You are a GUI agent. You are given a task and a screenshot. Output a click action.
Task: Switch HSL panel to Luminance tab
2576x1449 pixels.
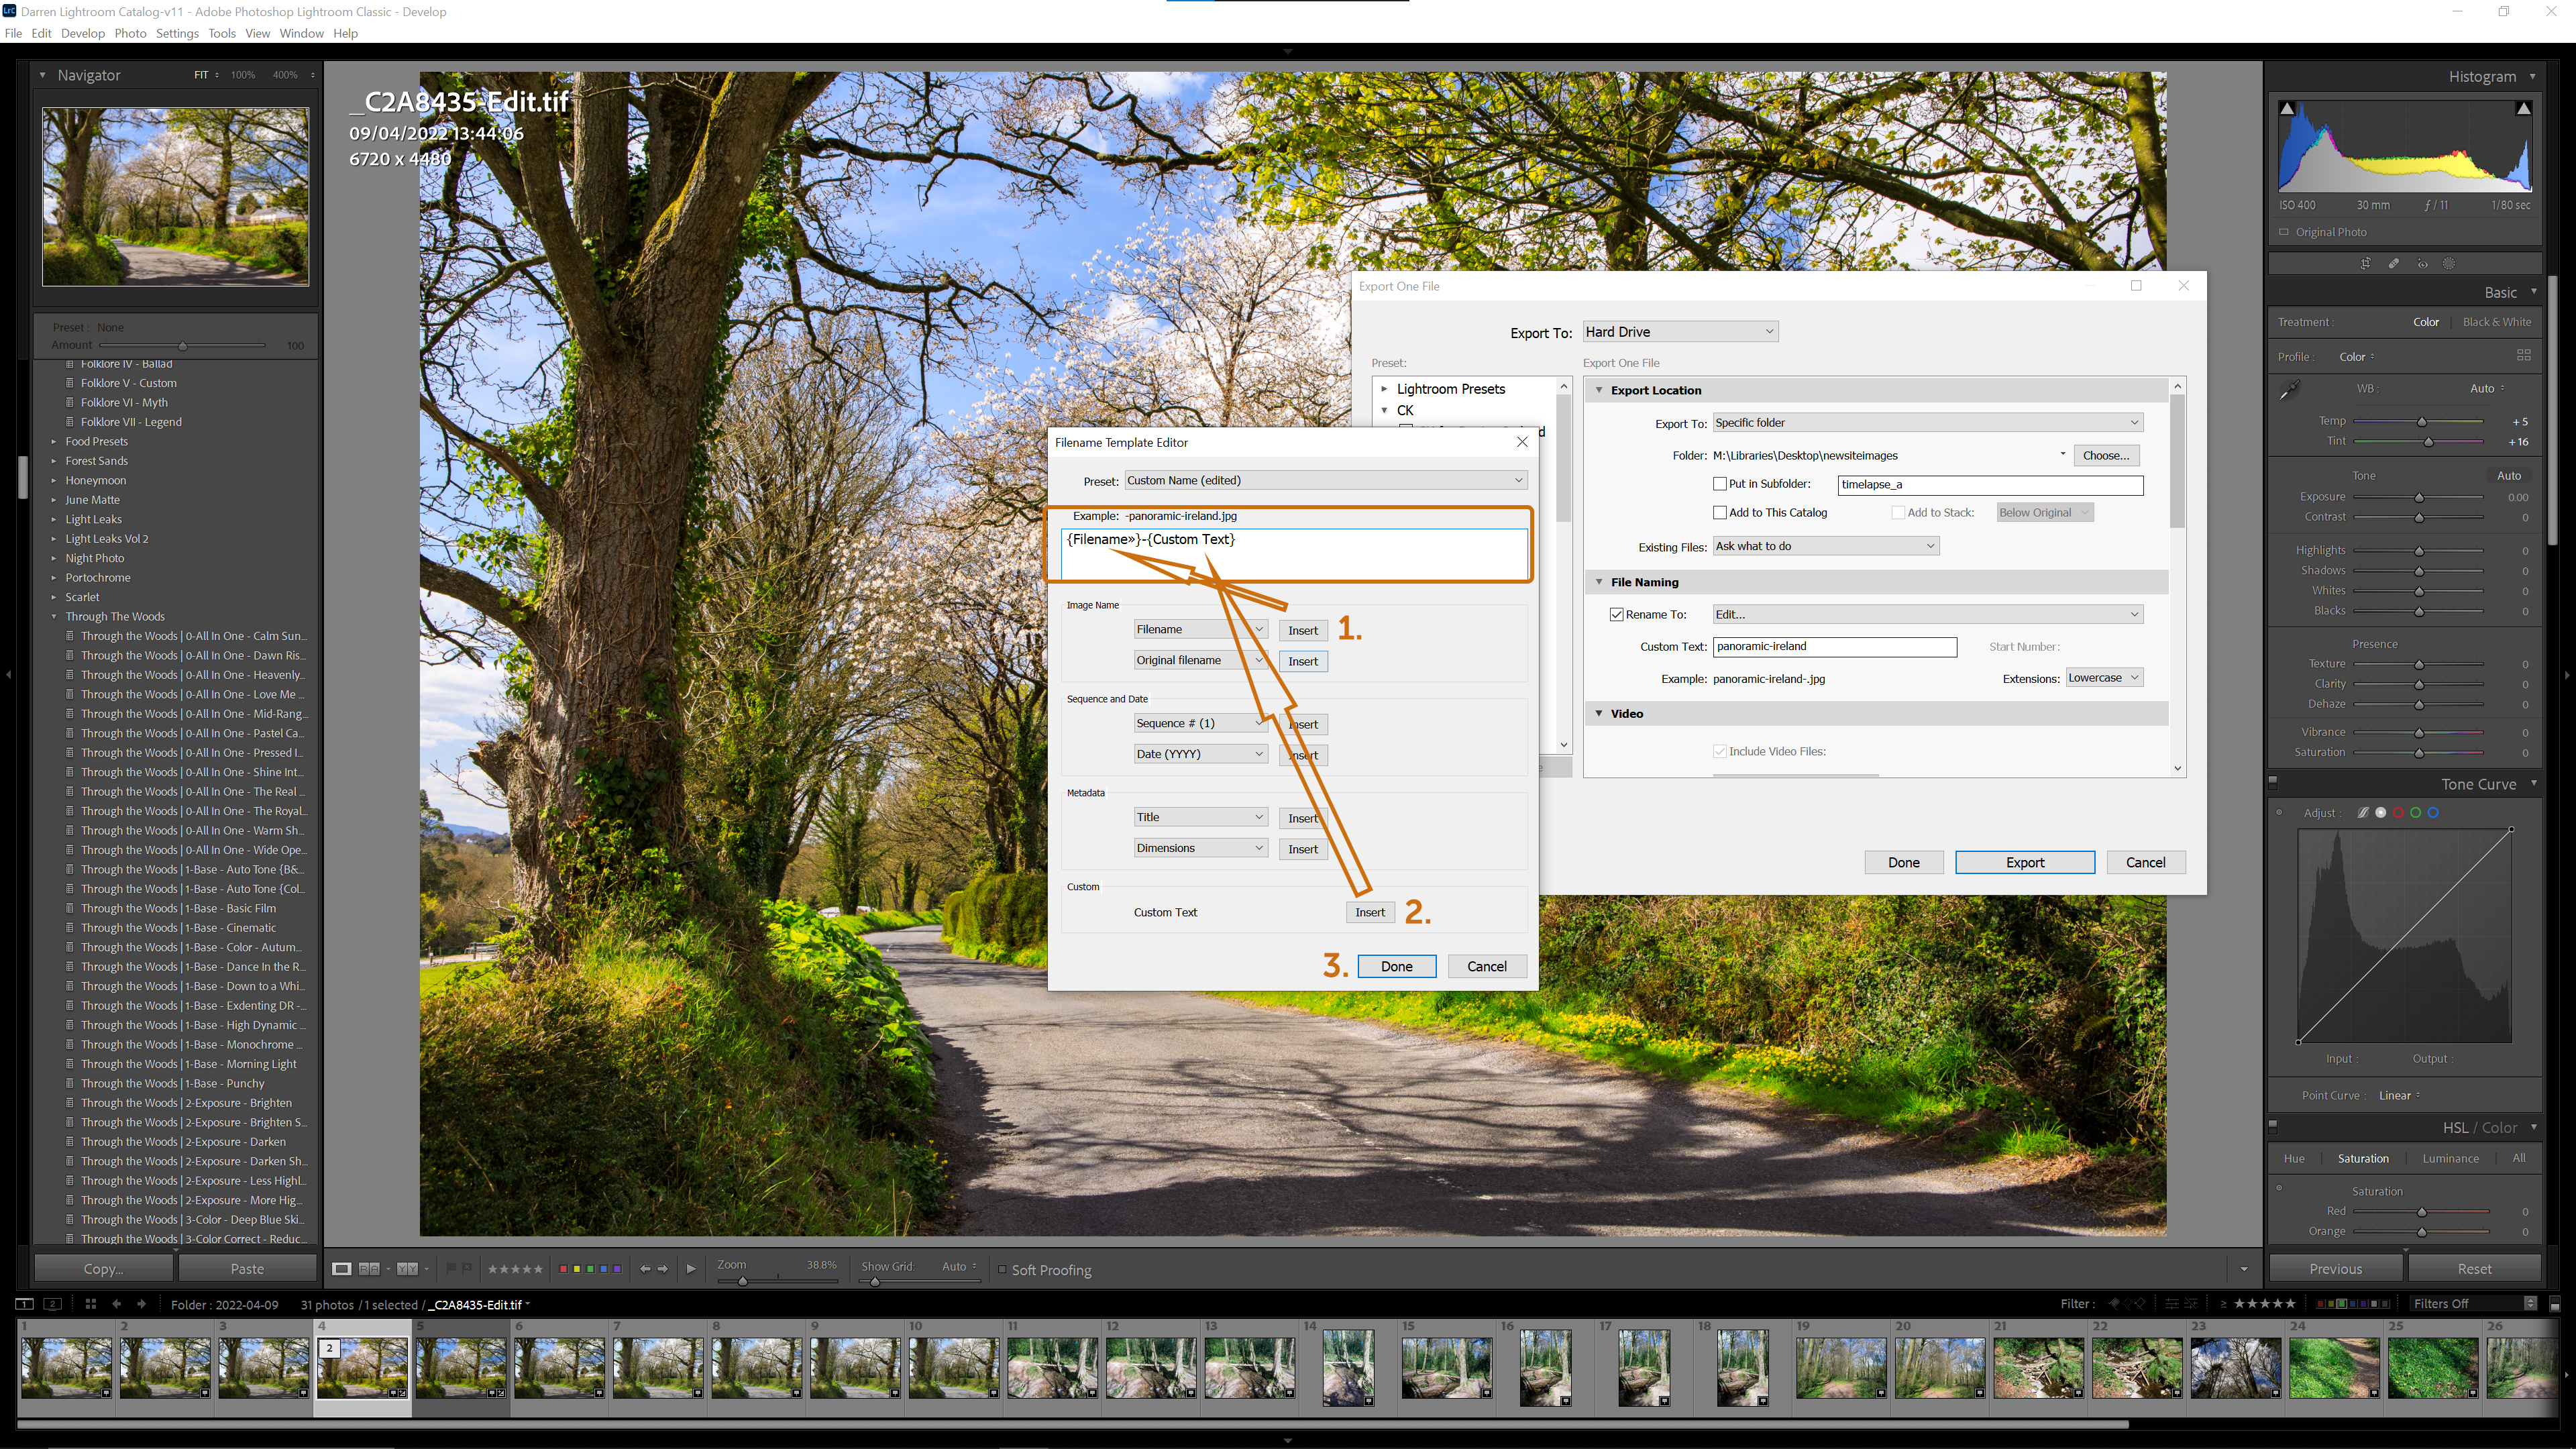pos(2450,1159)
